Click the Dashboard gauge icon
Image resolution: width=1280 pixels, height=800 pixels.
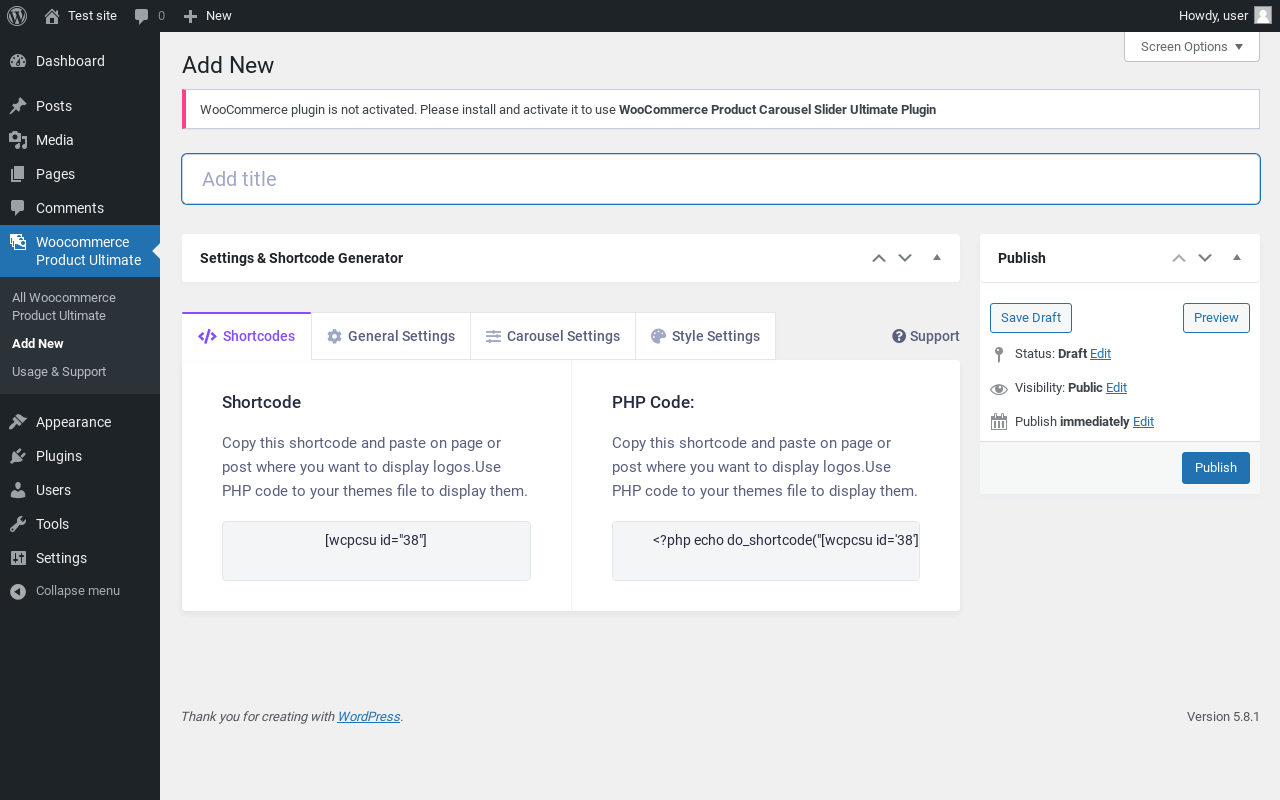[18, 61]
